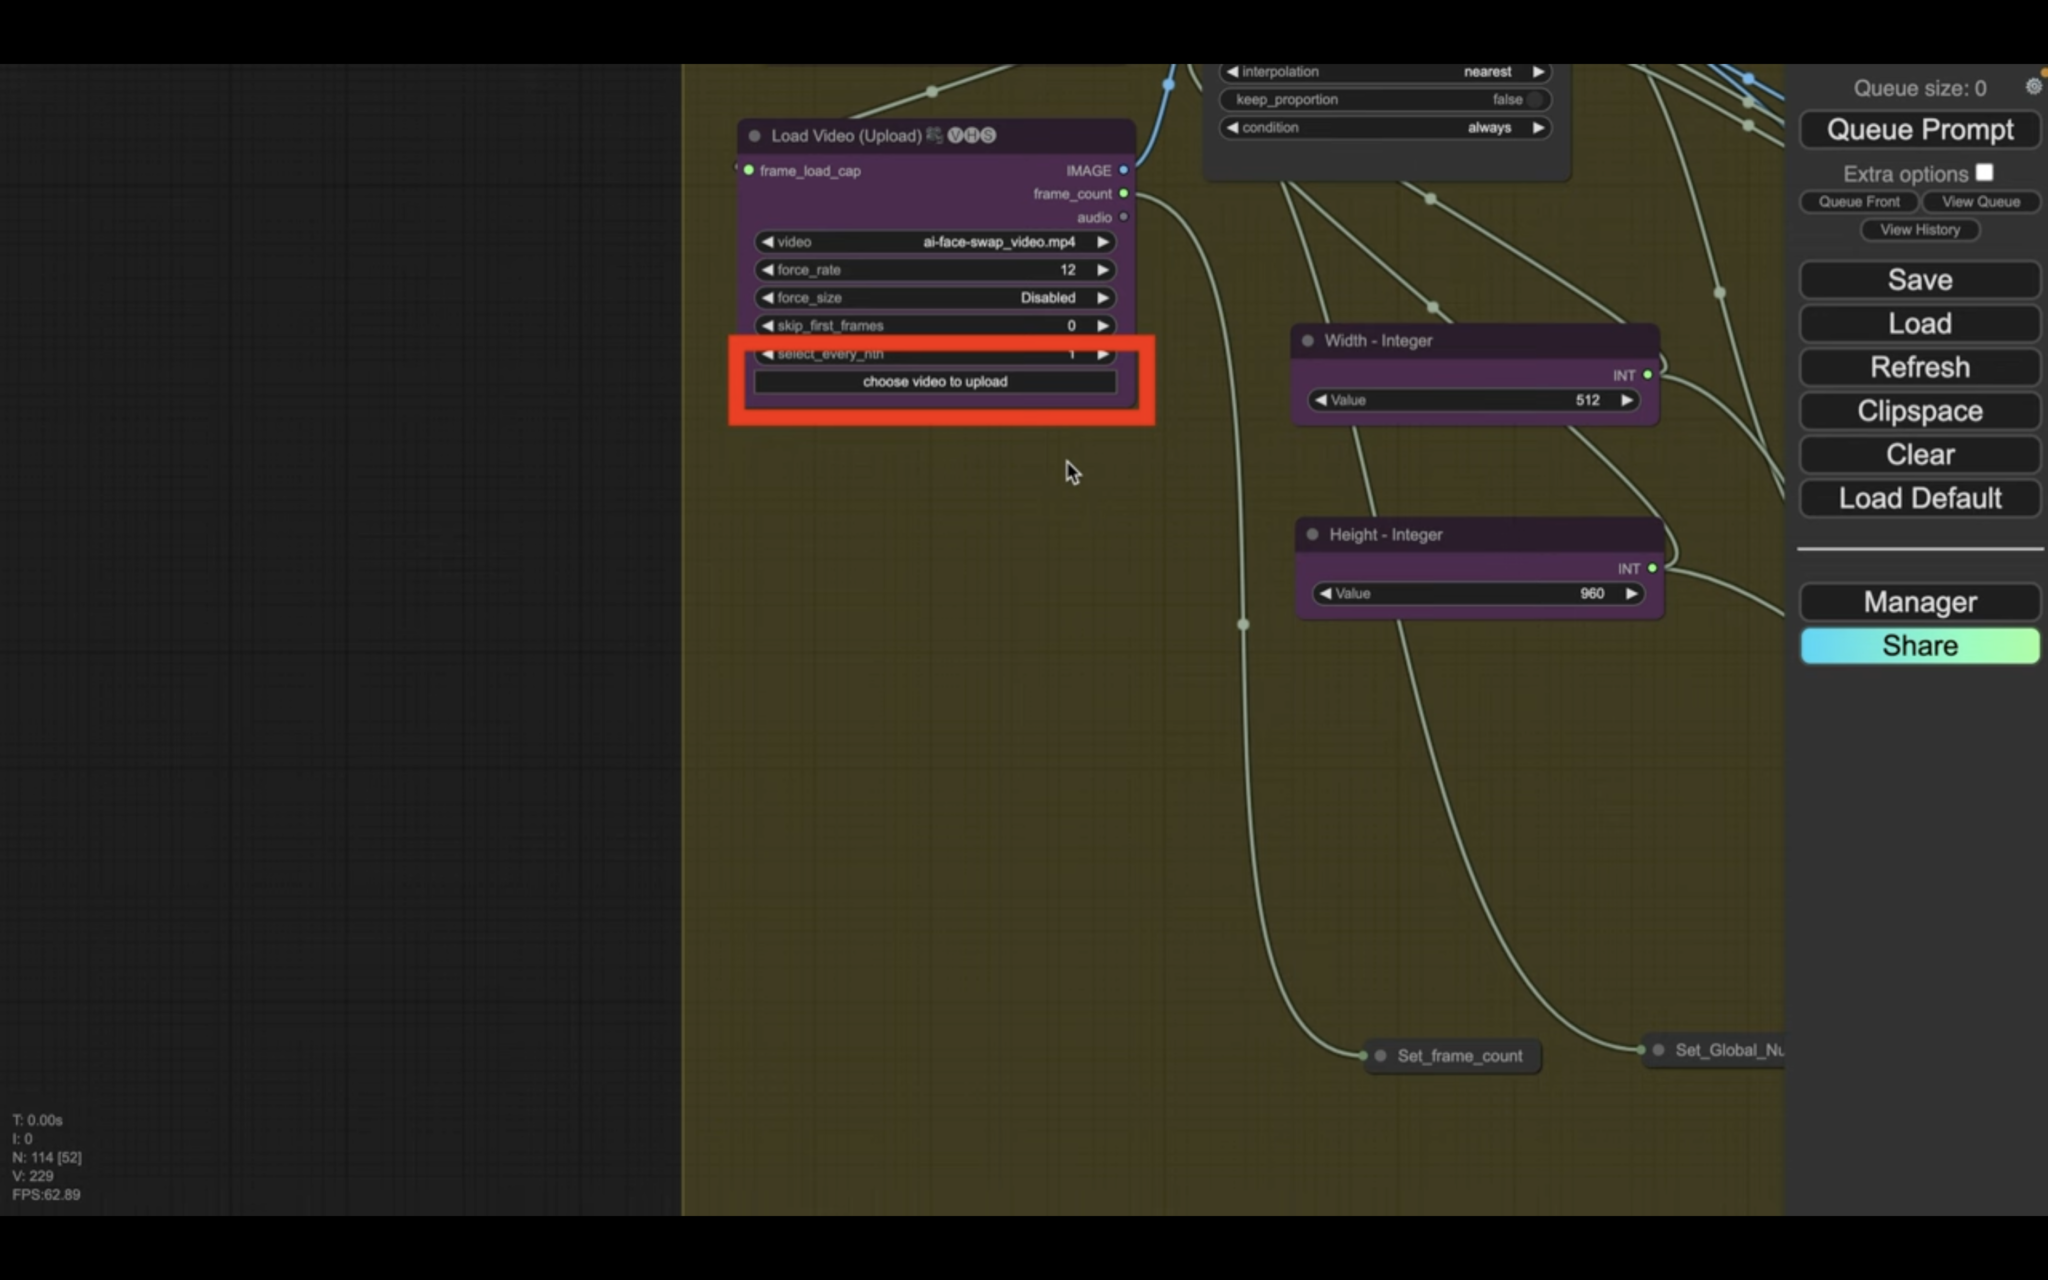Open View History panel

[x=1919, y=230]
